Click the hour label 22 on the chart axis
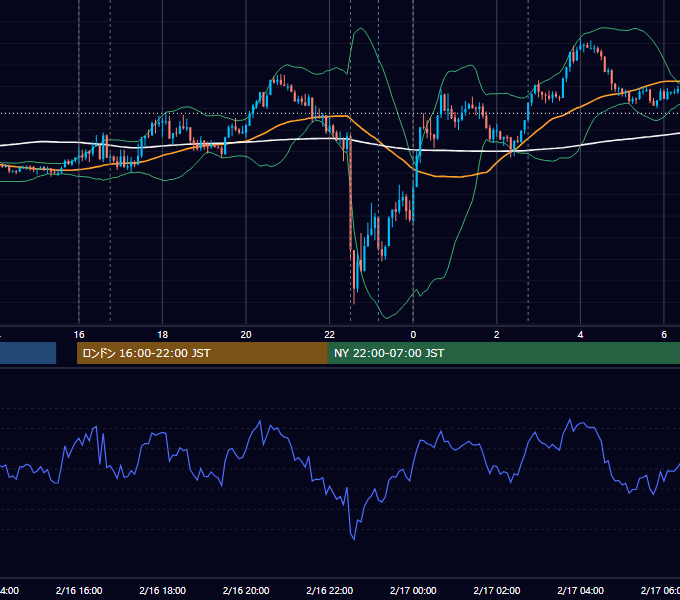This screenshot has height=600, width=680. click(x=330, y=335)
